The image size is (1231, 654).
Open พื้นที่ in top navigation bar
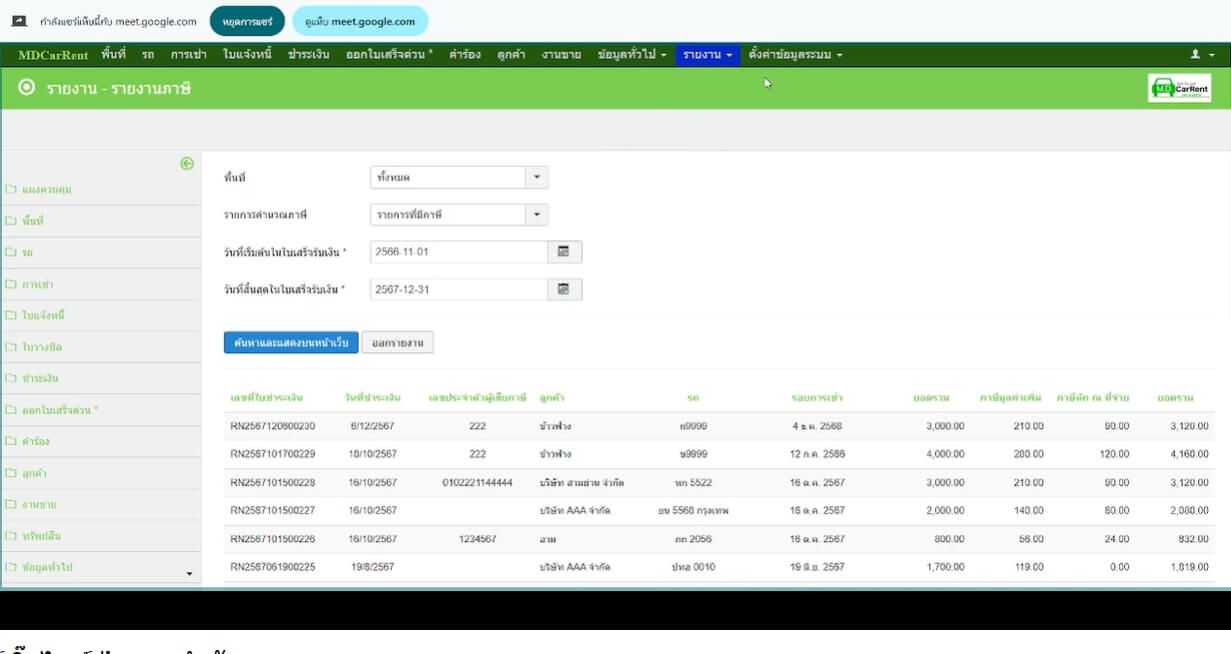113,55
